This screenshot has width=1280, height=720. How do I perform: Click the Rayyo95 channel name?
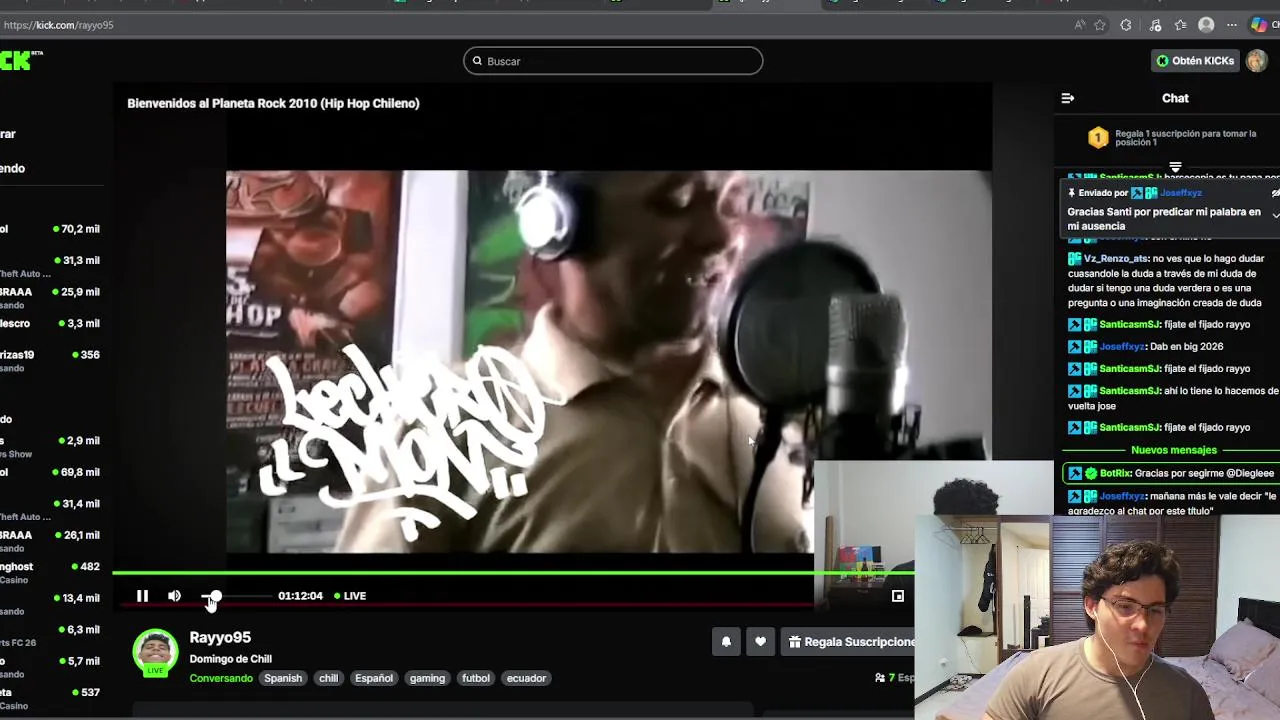(220, 637)
